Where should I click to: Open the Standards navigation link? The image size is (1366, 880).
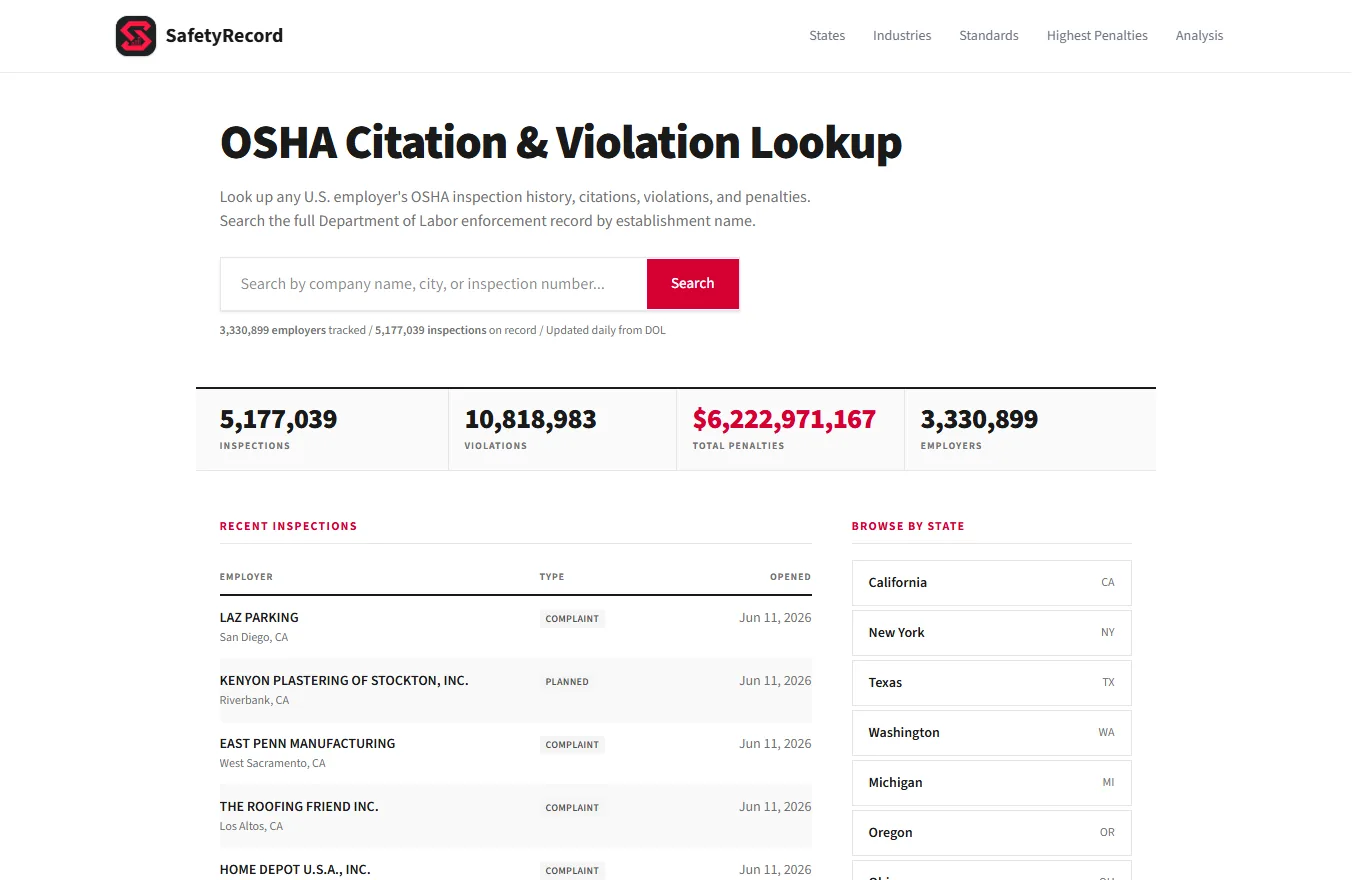989,36
